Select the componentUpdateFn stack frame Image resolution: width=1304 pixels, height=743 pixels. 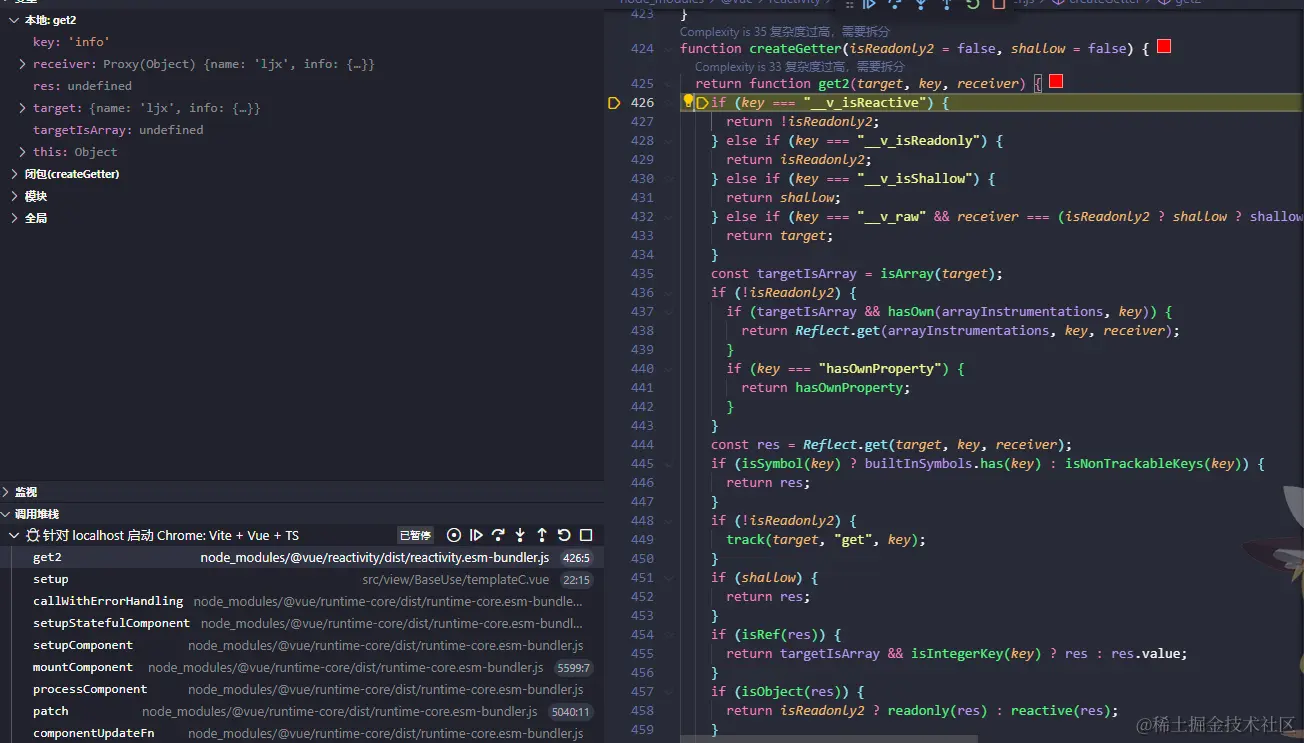302,734
